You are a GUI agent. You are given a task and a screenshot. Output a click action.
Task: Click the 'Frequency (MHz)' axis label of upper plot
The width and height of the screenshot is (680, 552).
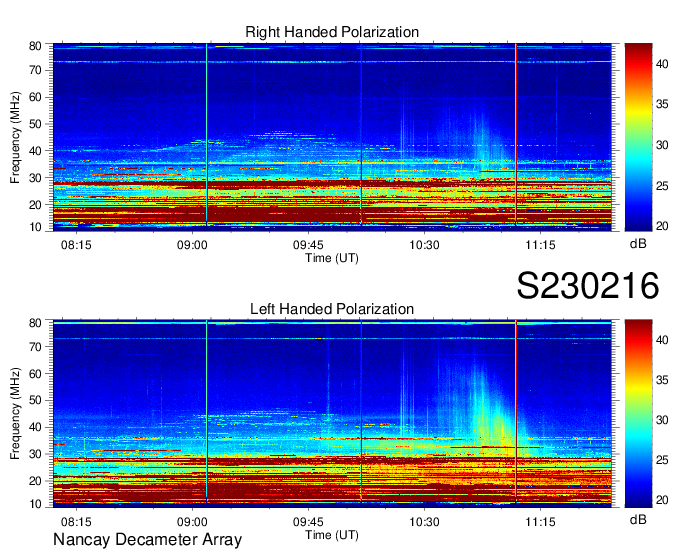click(15, 137)
